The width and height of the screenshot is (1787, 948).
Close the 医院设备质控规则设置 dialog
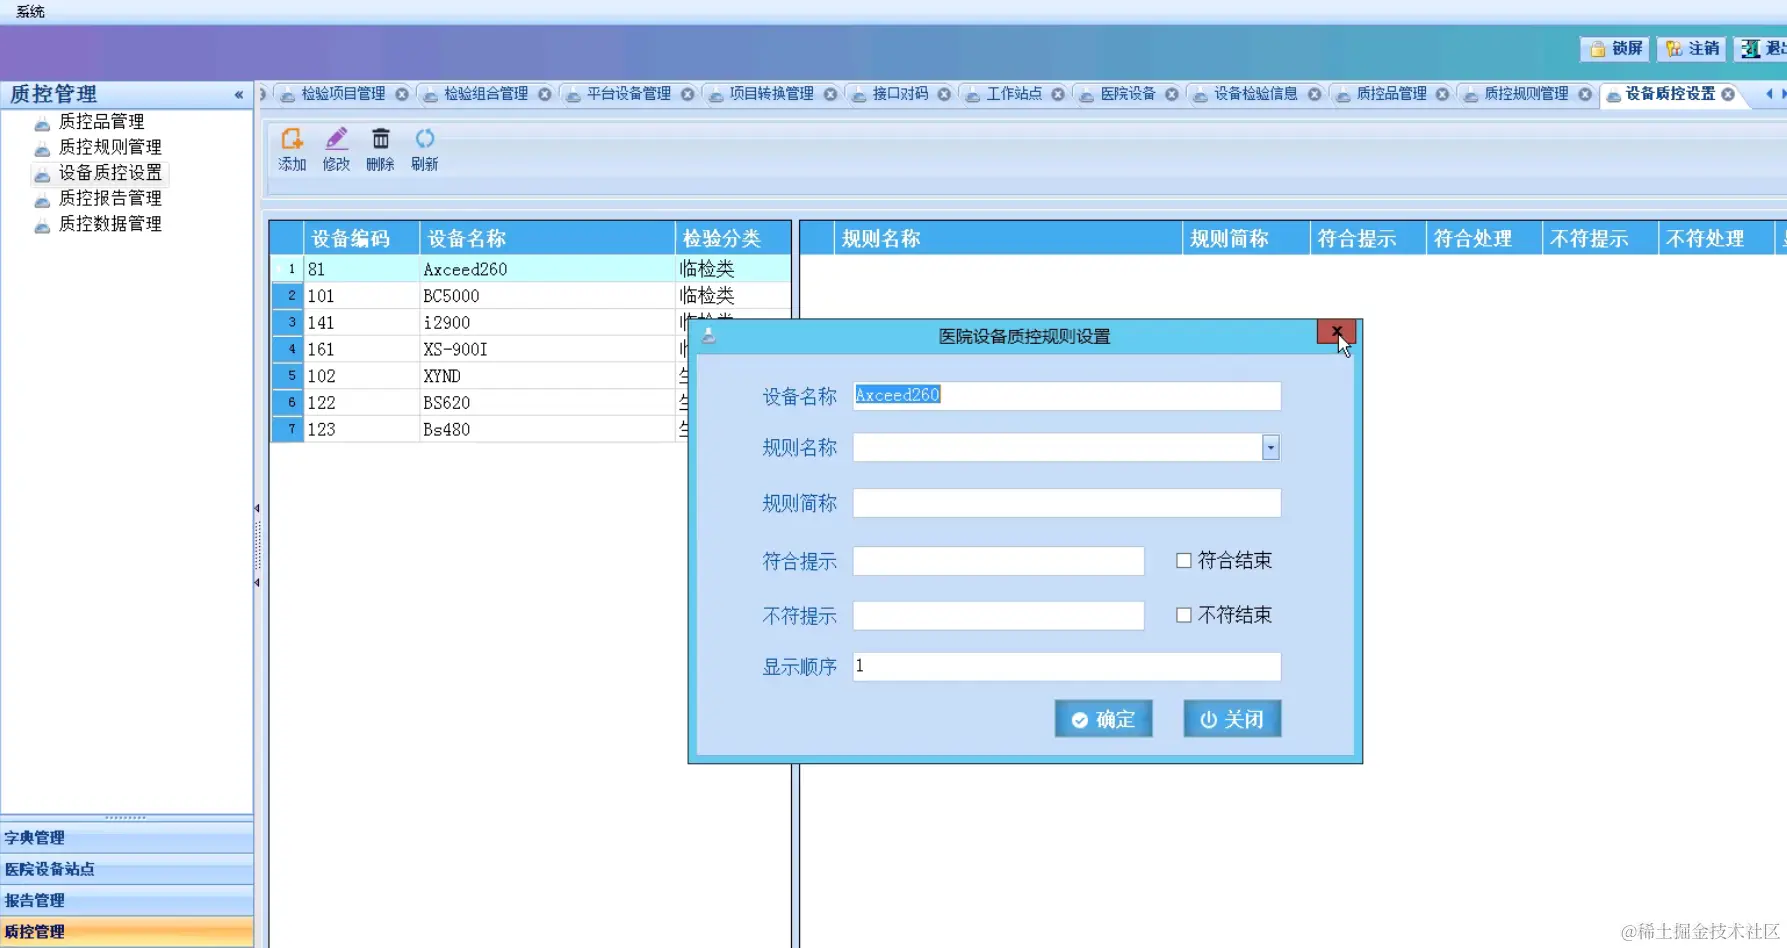coord(1336,332)
